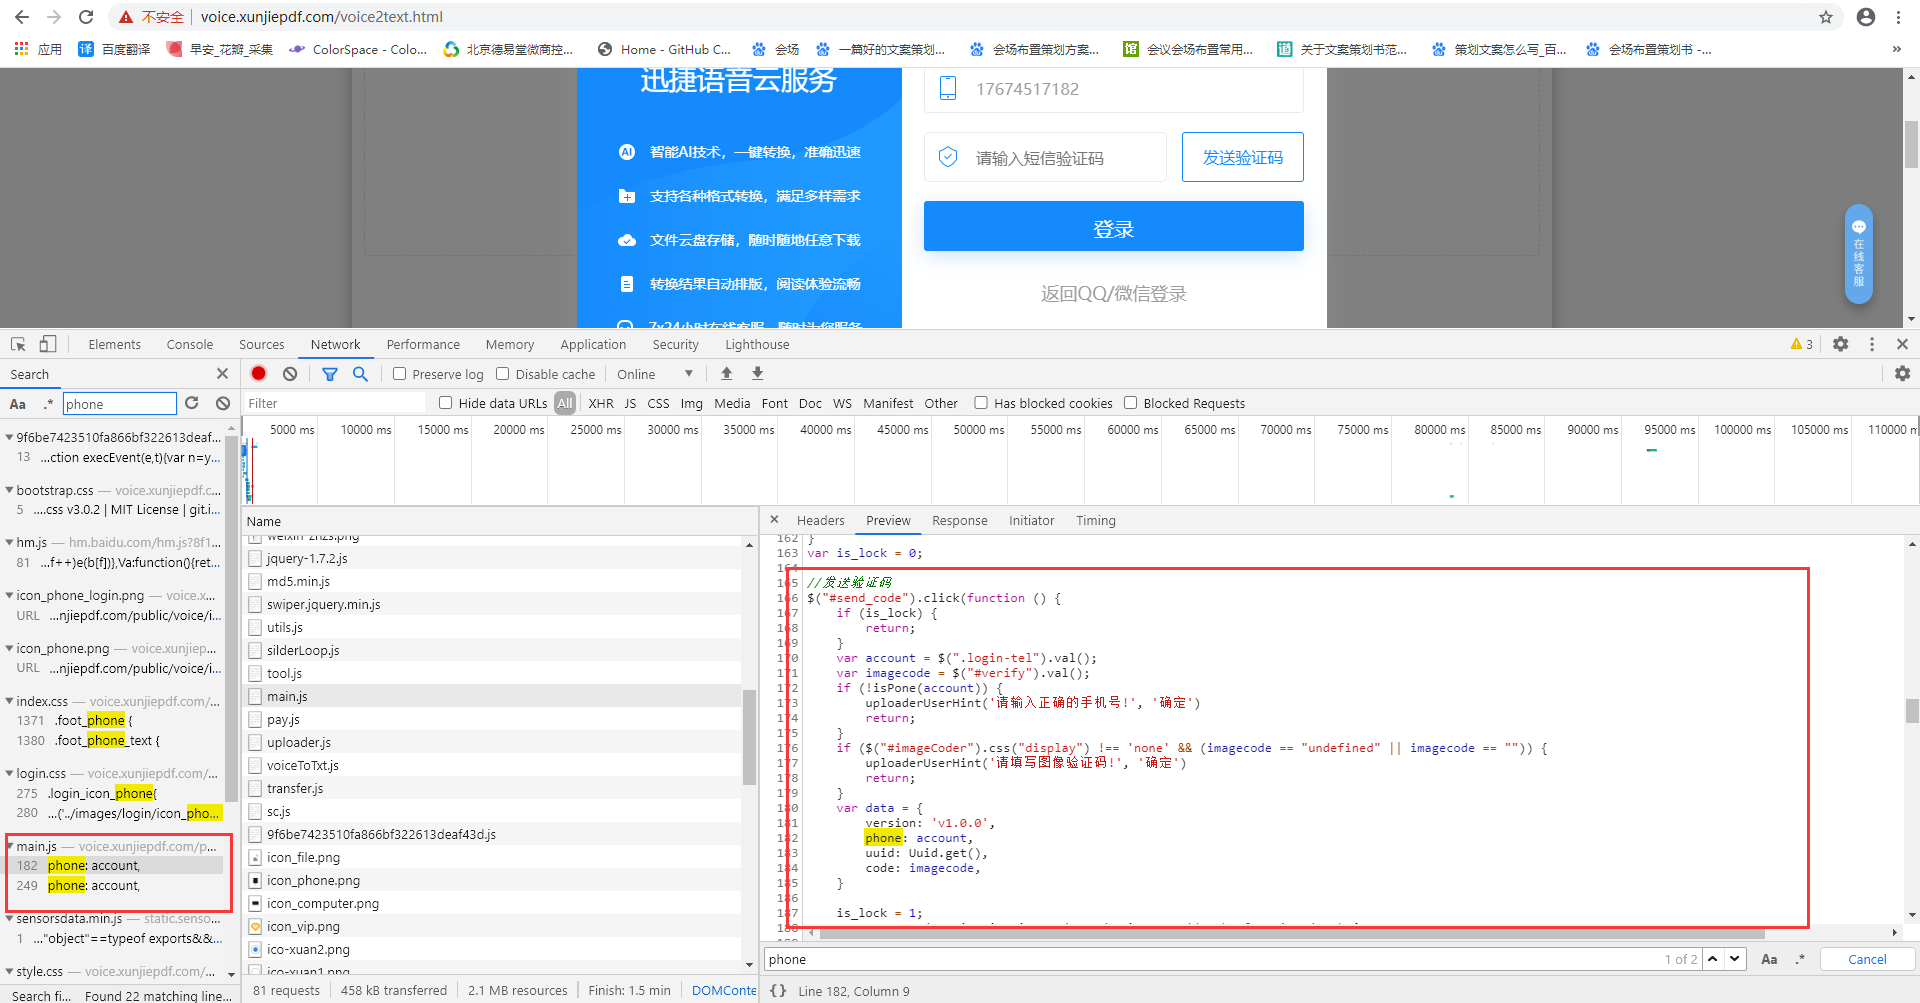Screen dimensions: 1920x1003
Task: Reload the page with the refresh icon
Action: click(x=86, y=17)
